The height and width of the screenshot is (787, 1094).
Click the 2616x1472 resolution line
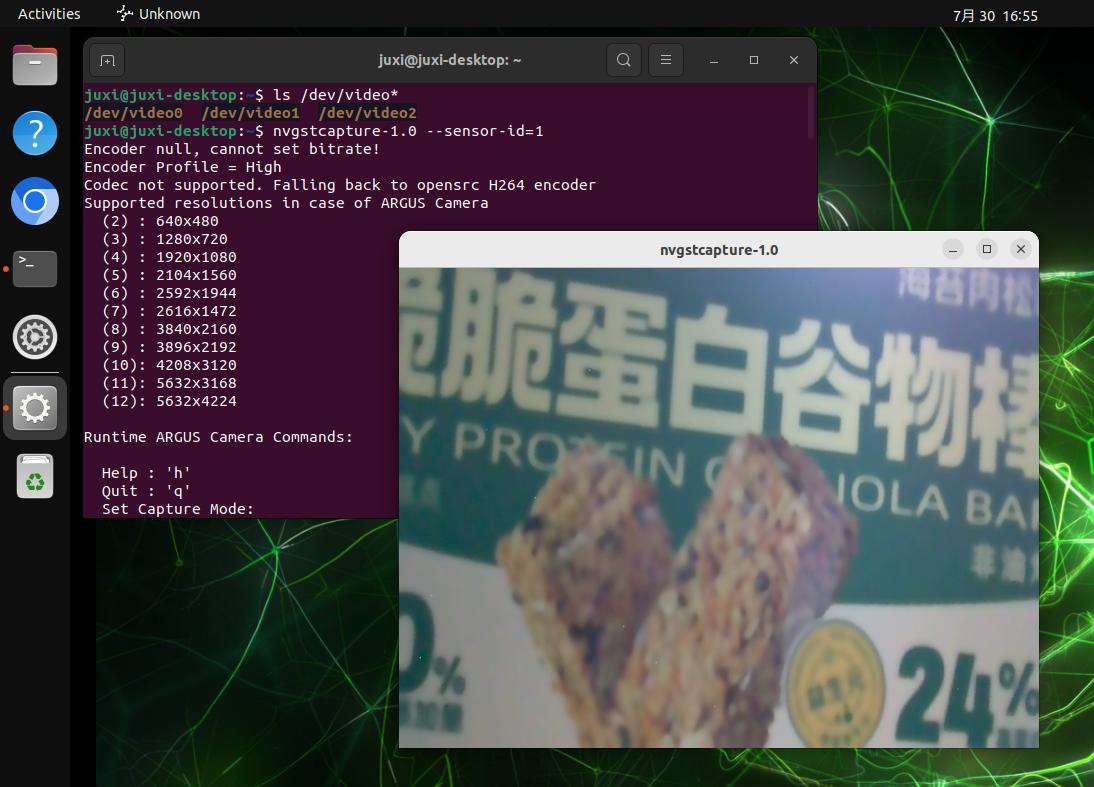coord(169,311)
